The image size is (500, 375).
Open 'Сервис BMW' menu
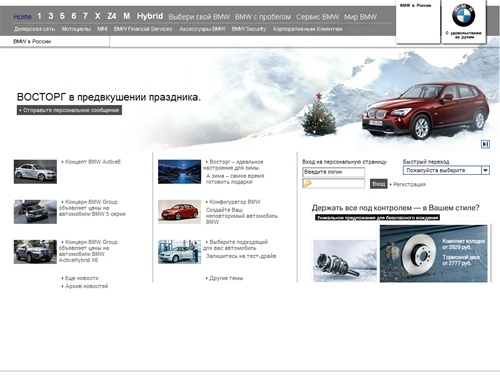coord(317,17)
